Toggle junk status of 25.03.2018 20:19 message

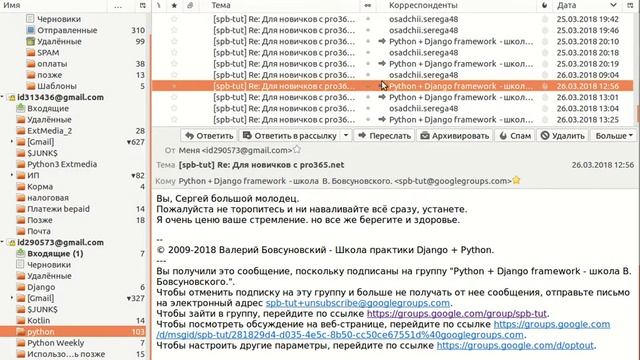544,64
